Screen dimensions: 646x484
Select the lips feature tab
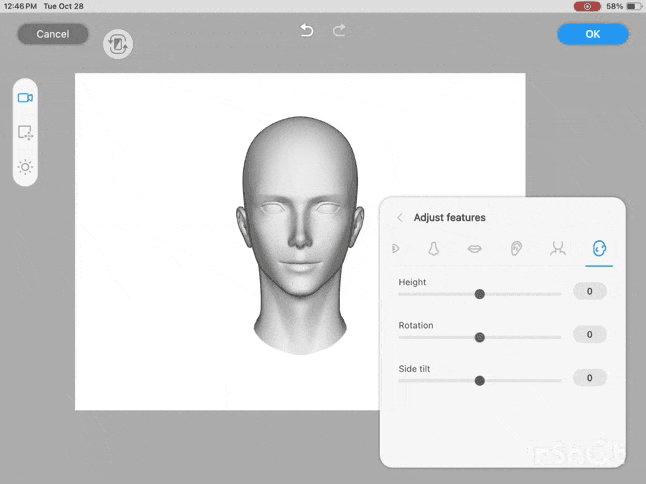pyautogui.click(x=475, y=248)
